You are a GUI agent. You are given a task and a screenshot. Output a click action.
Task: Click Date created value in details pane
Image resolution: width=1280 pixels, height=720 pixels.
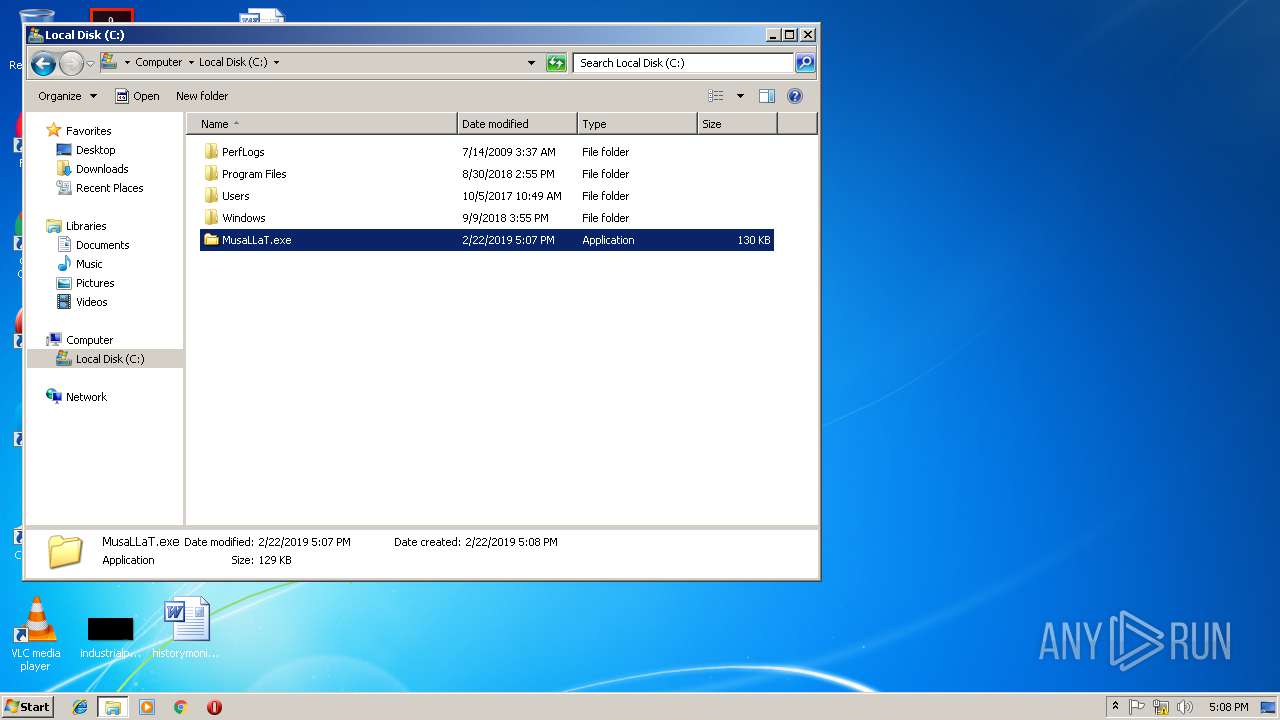pos(511,542)
